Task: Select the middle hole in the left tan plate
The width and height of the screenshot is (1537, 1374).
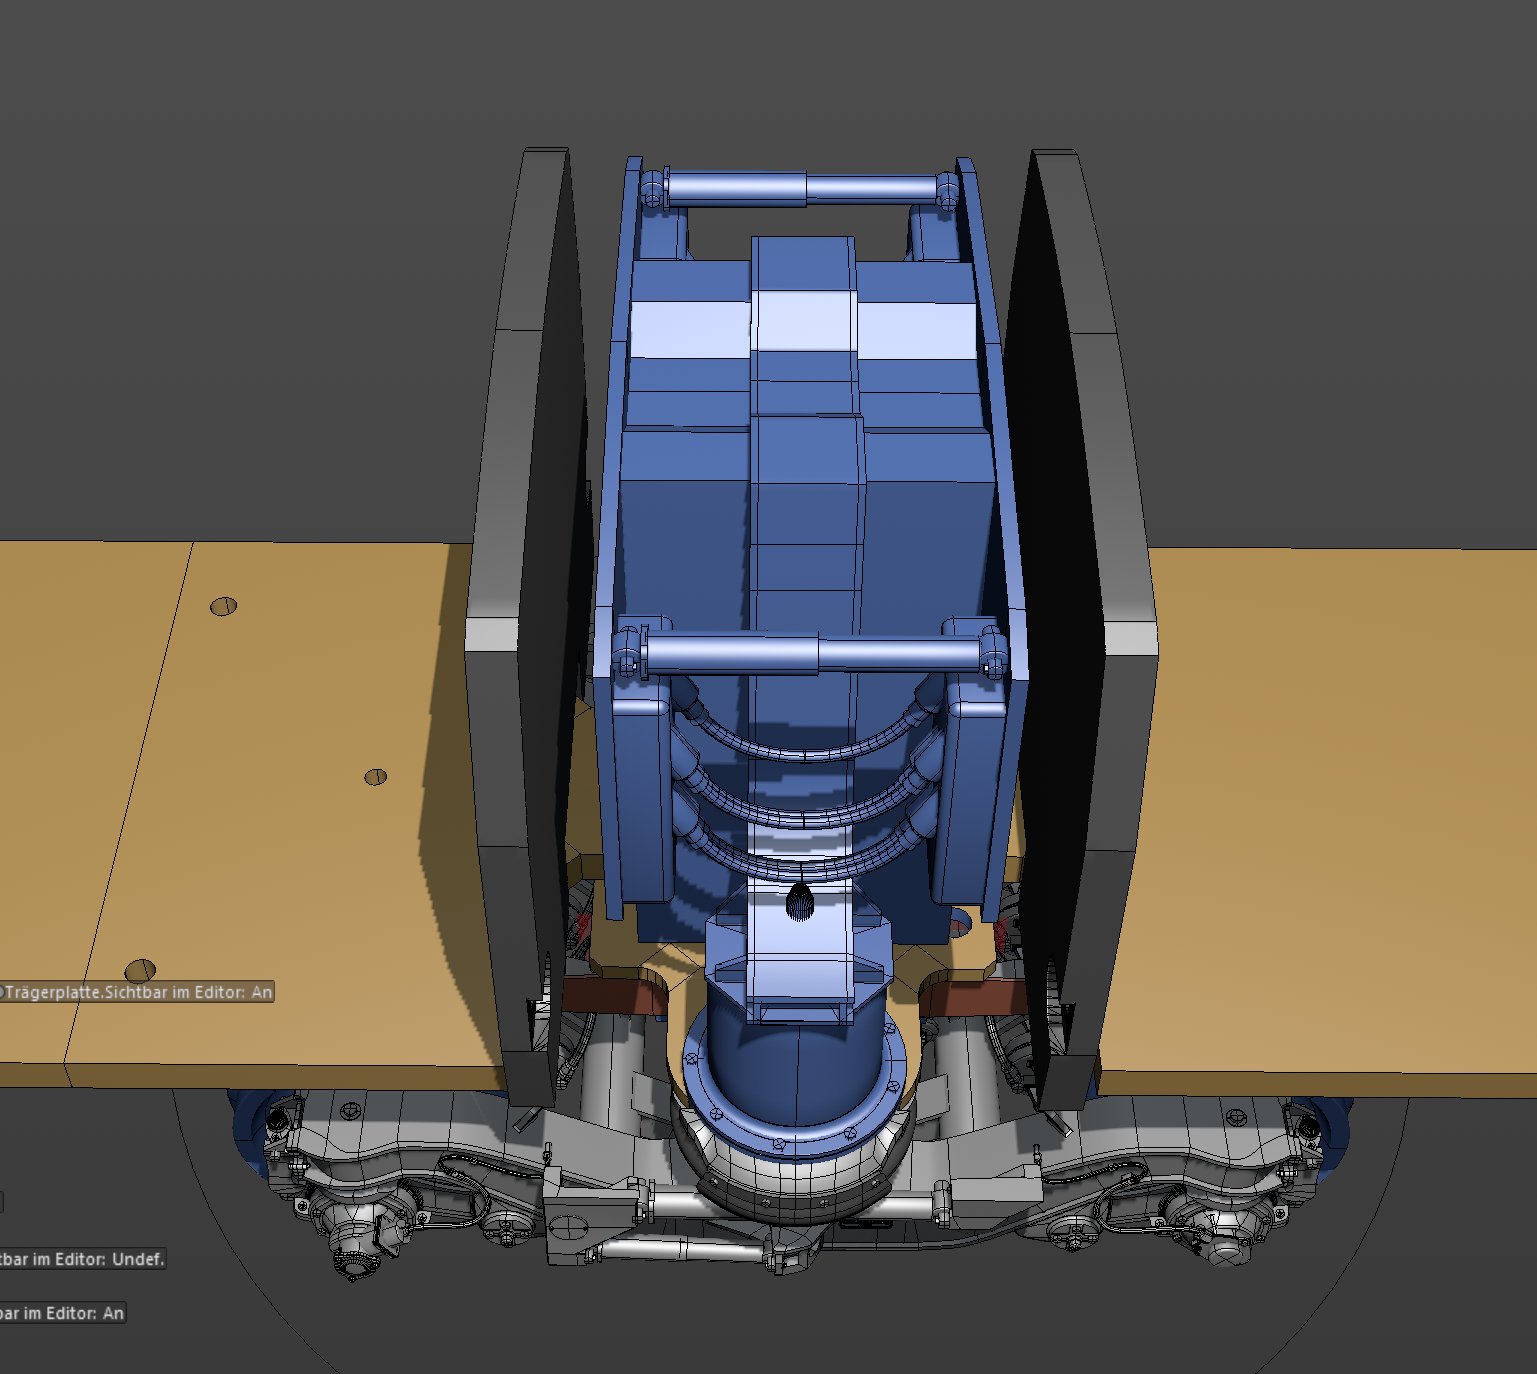Action: point(375,777)
